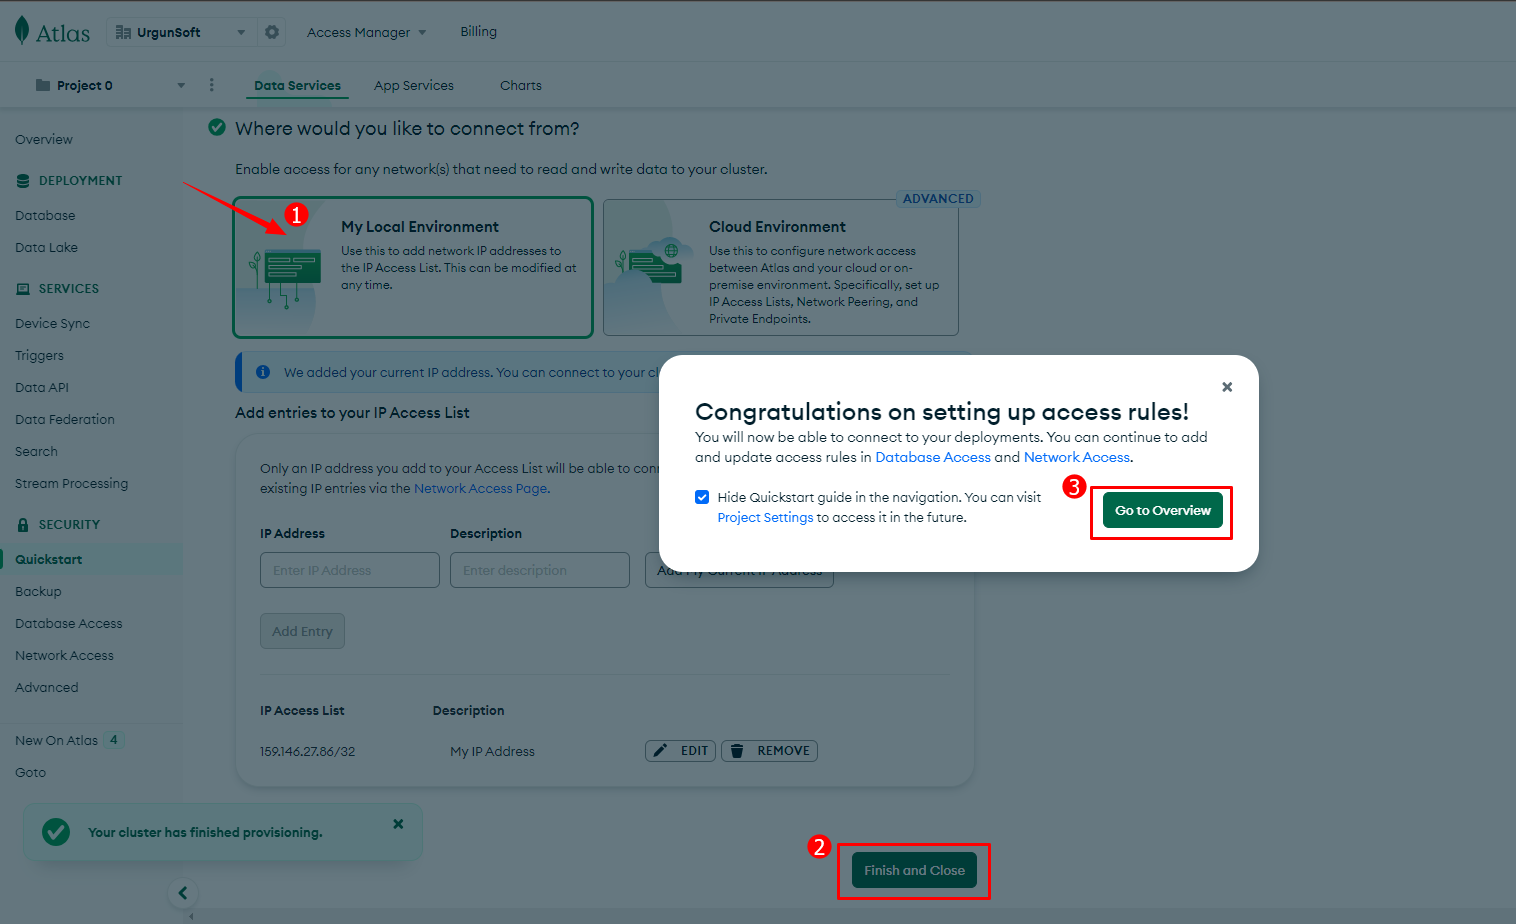Screen dimensions: 1516x924
Task: Click the pencil icon in EDIT button
Action: [x=661, y=751]
